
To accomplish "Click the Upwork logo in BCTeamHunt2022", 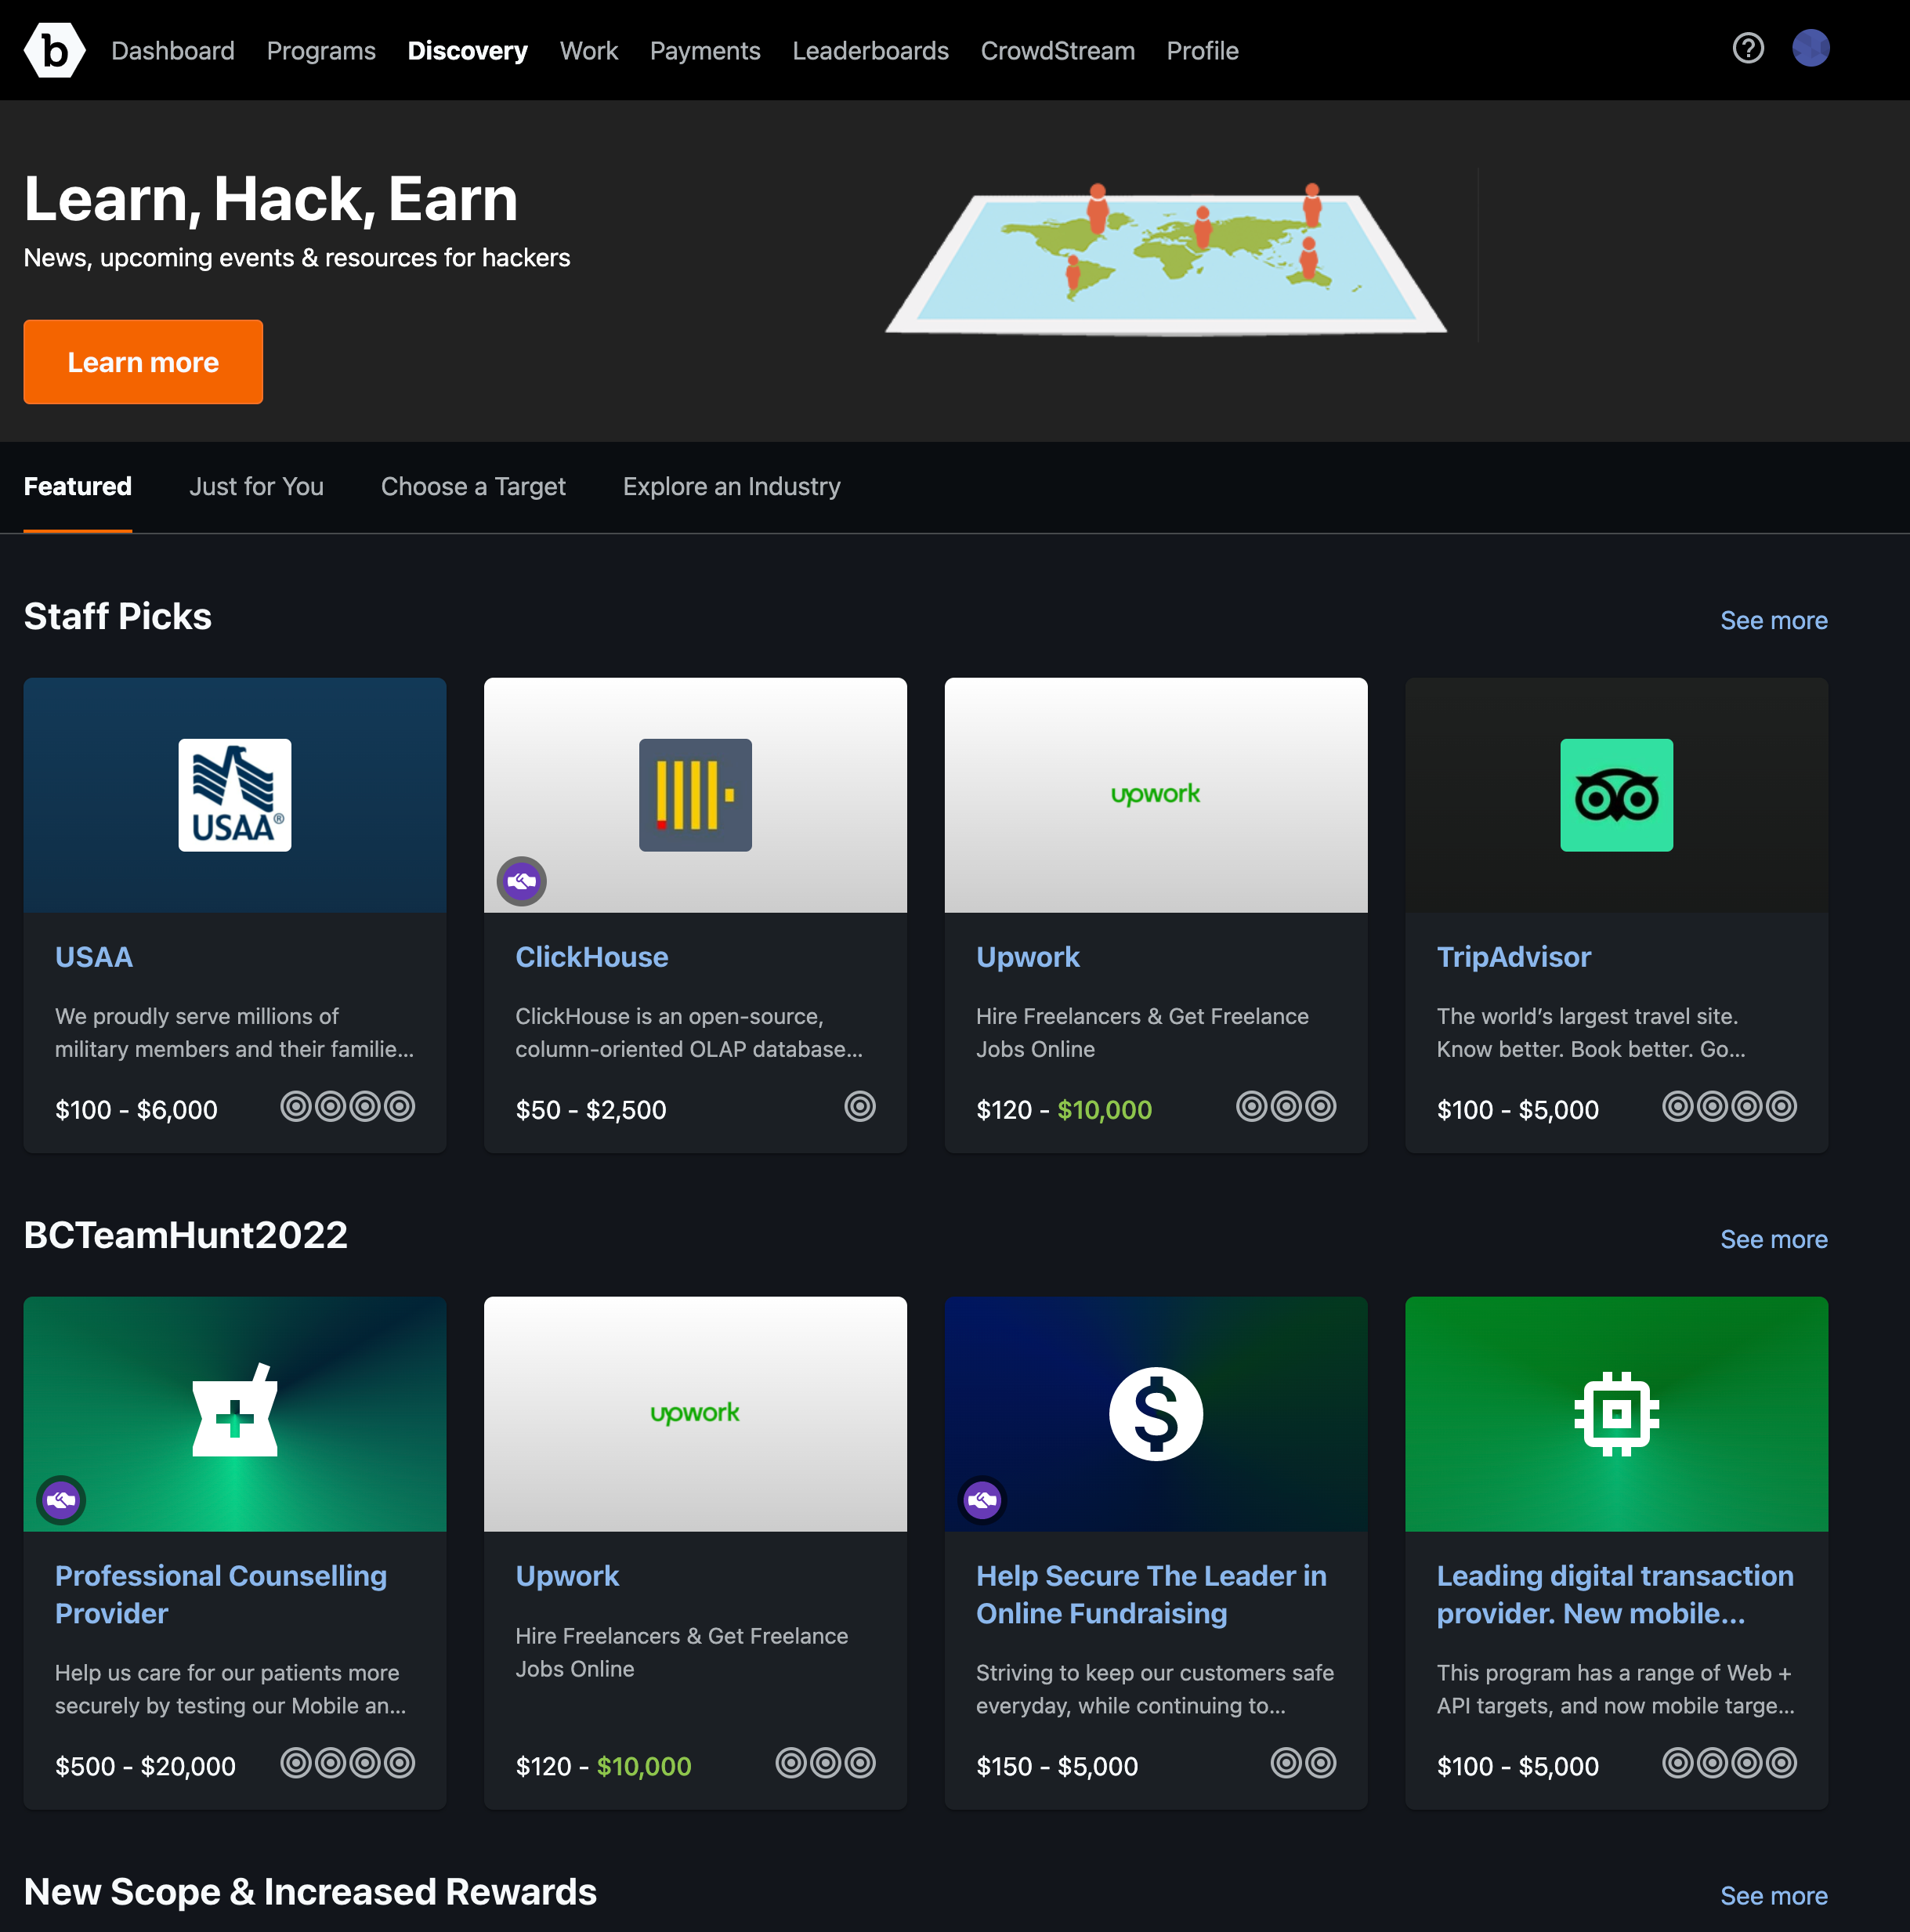I will (x=695, y=1413).
